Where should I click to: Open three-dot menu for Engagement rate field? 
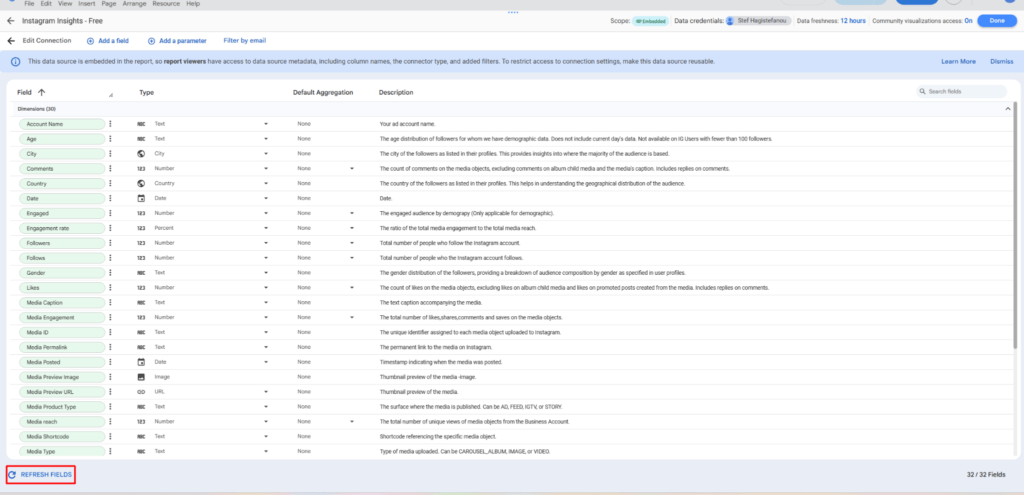coord(111,228)
